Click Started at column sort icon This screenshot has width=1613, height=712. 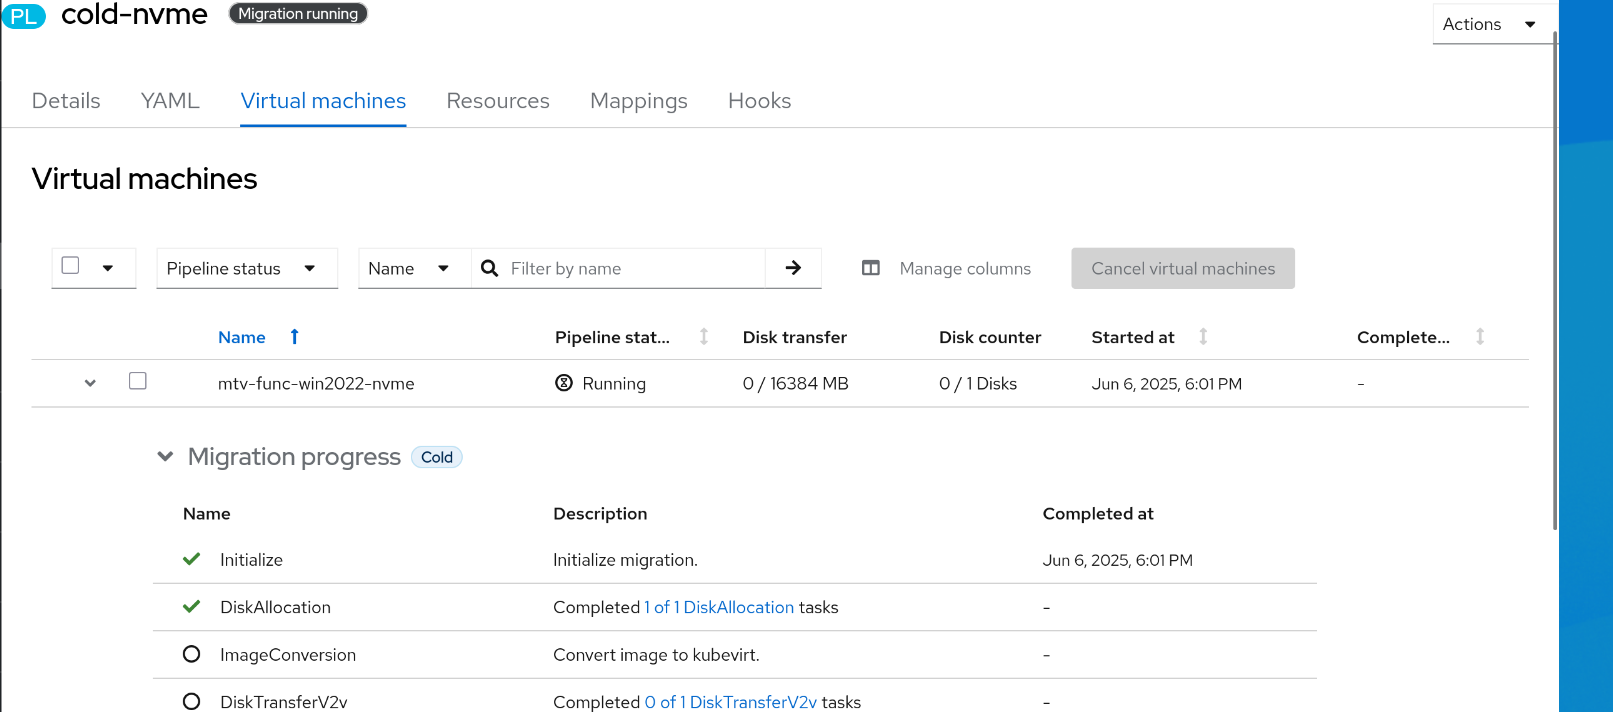[1203, 337]
